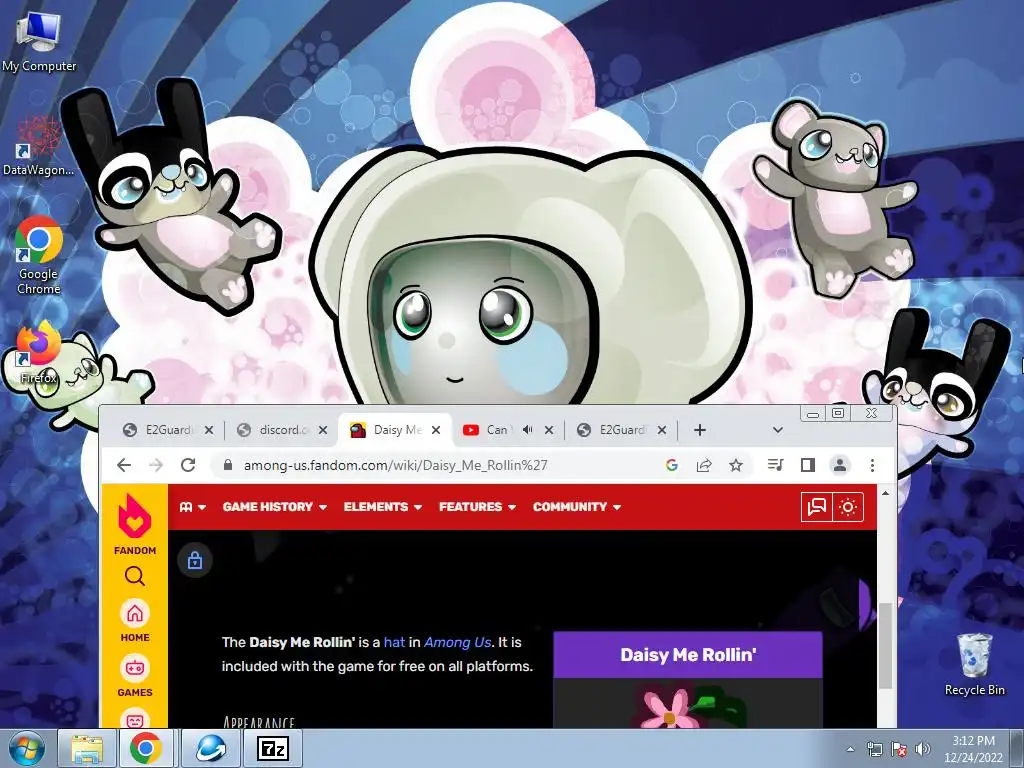Expand the GAME HISTORY dropdown
Viewport: 1024px width, 768px height.
pyautogui.click(x=274, y=507)
